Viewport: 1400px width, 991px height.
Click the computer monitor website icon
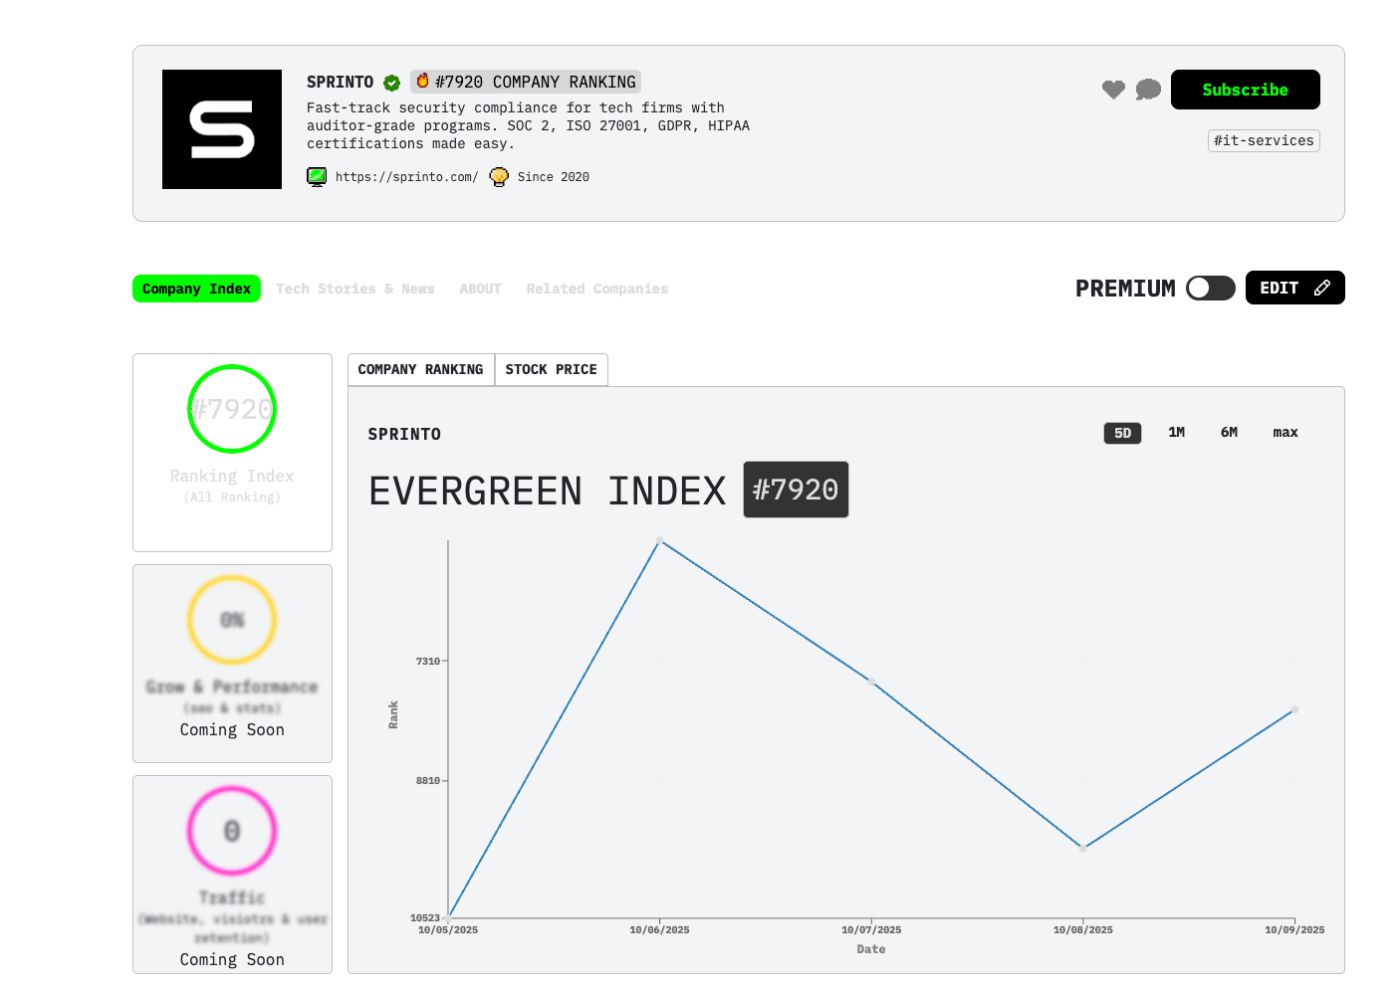317,177
